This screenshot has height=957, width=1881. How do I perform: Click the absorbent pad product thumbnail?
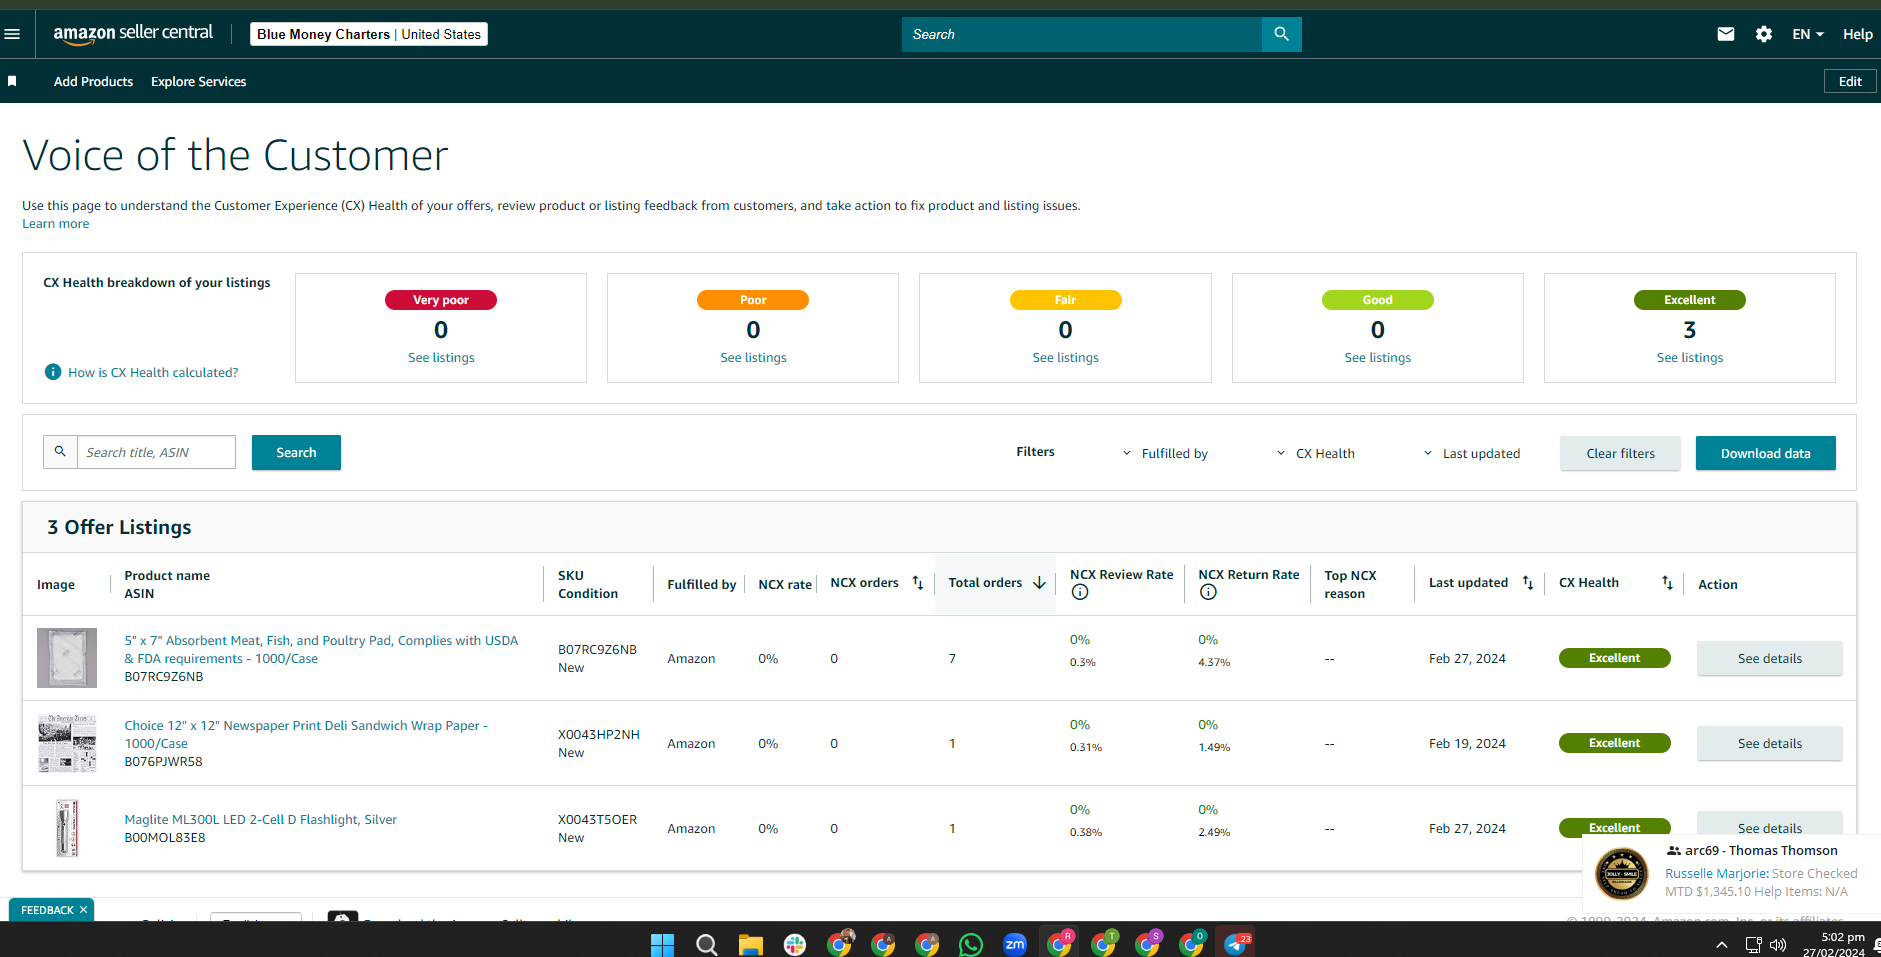[67, 658]
